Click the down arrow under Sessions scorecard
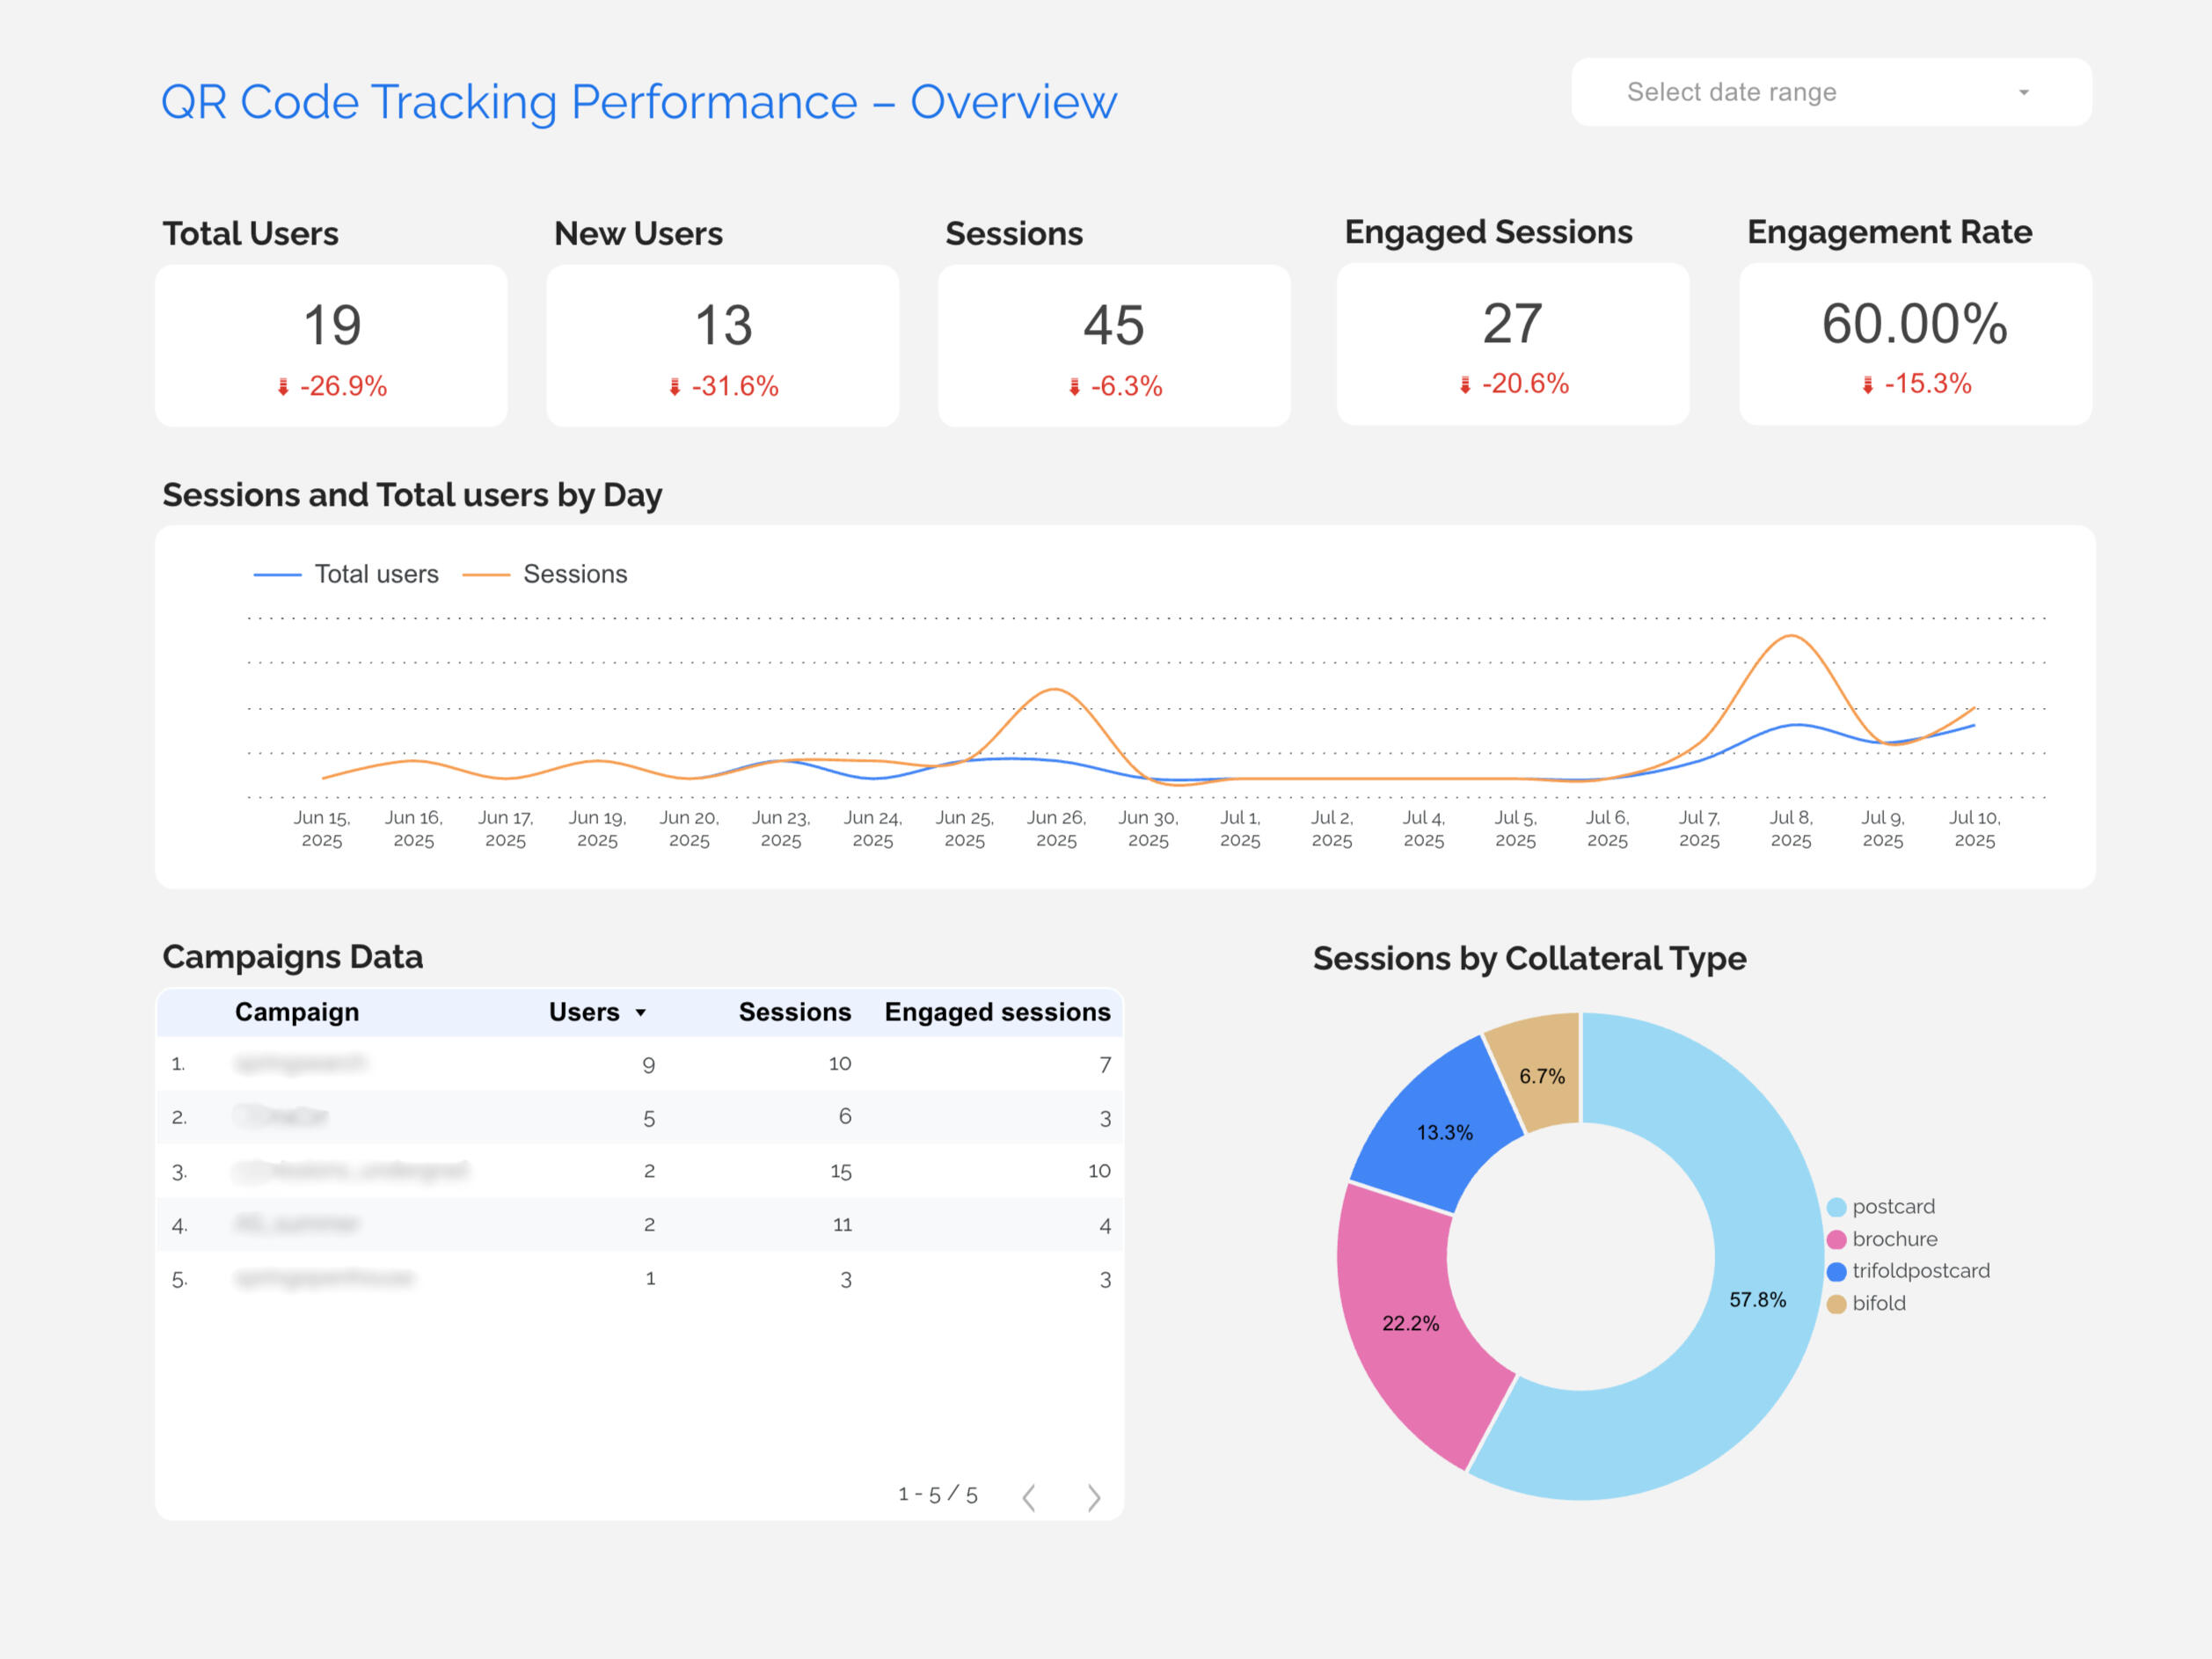This screenshot has height=1659, width=2212. (x=1074, y=387)
